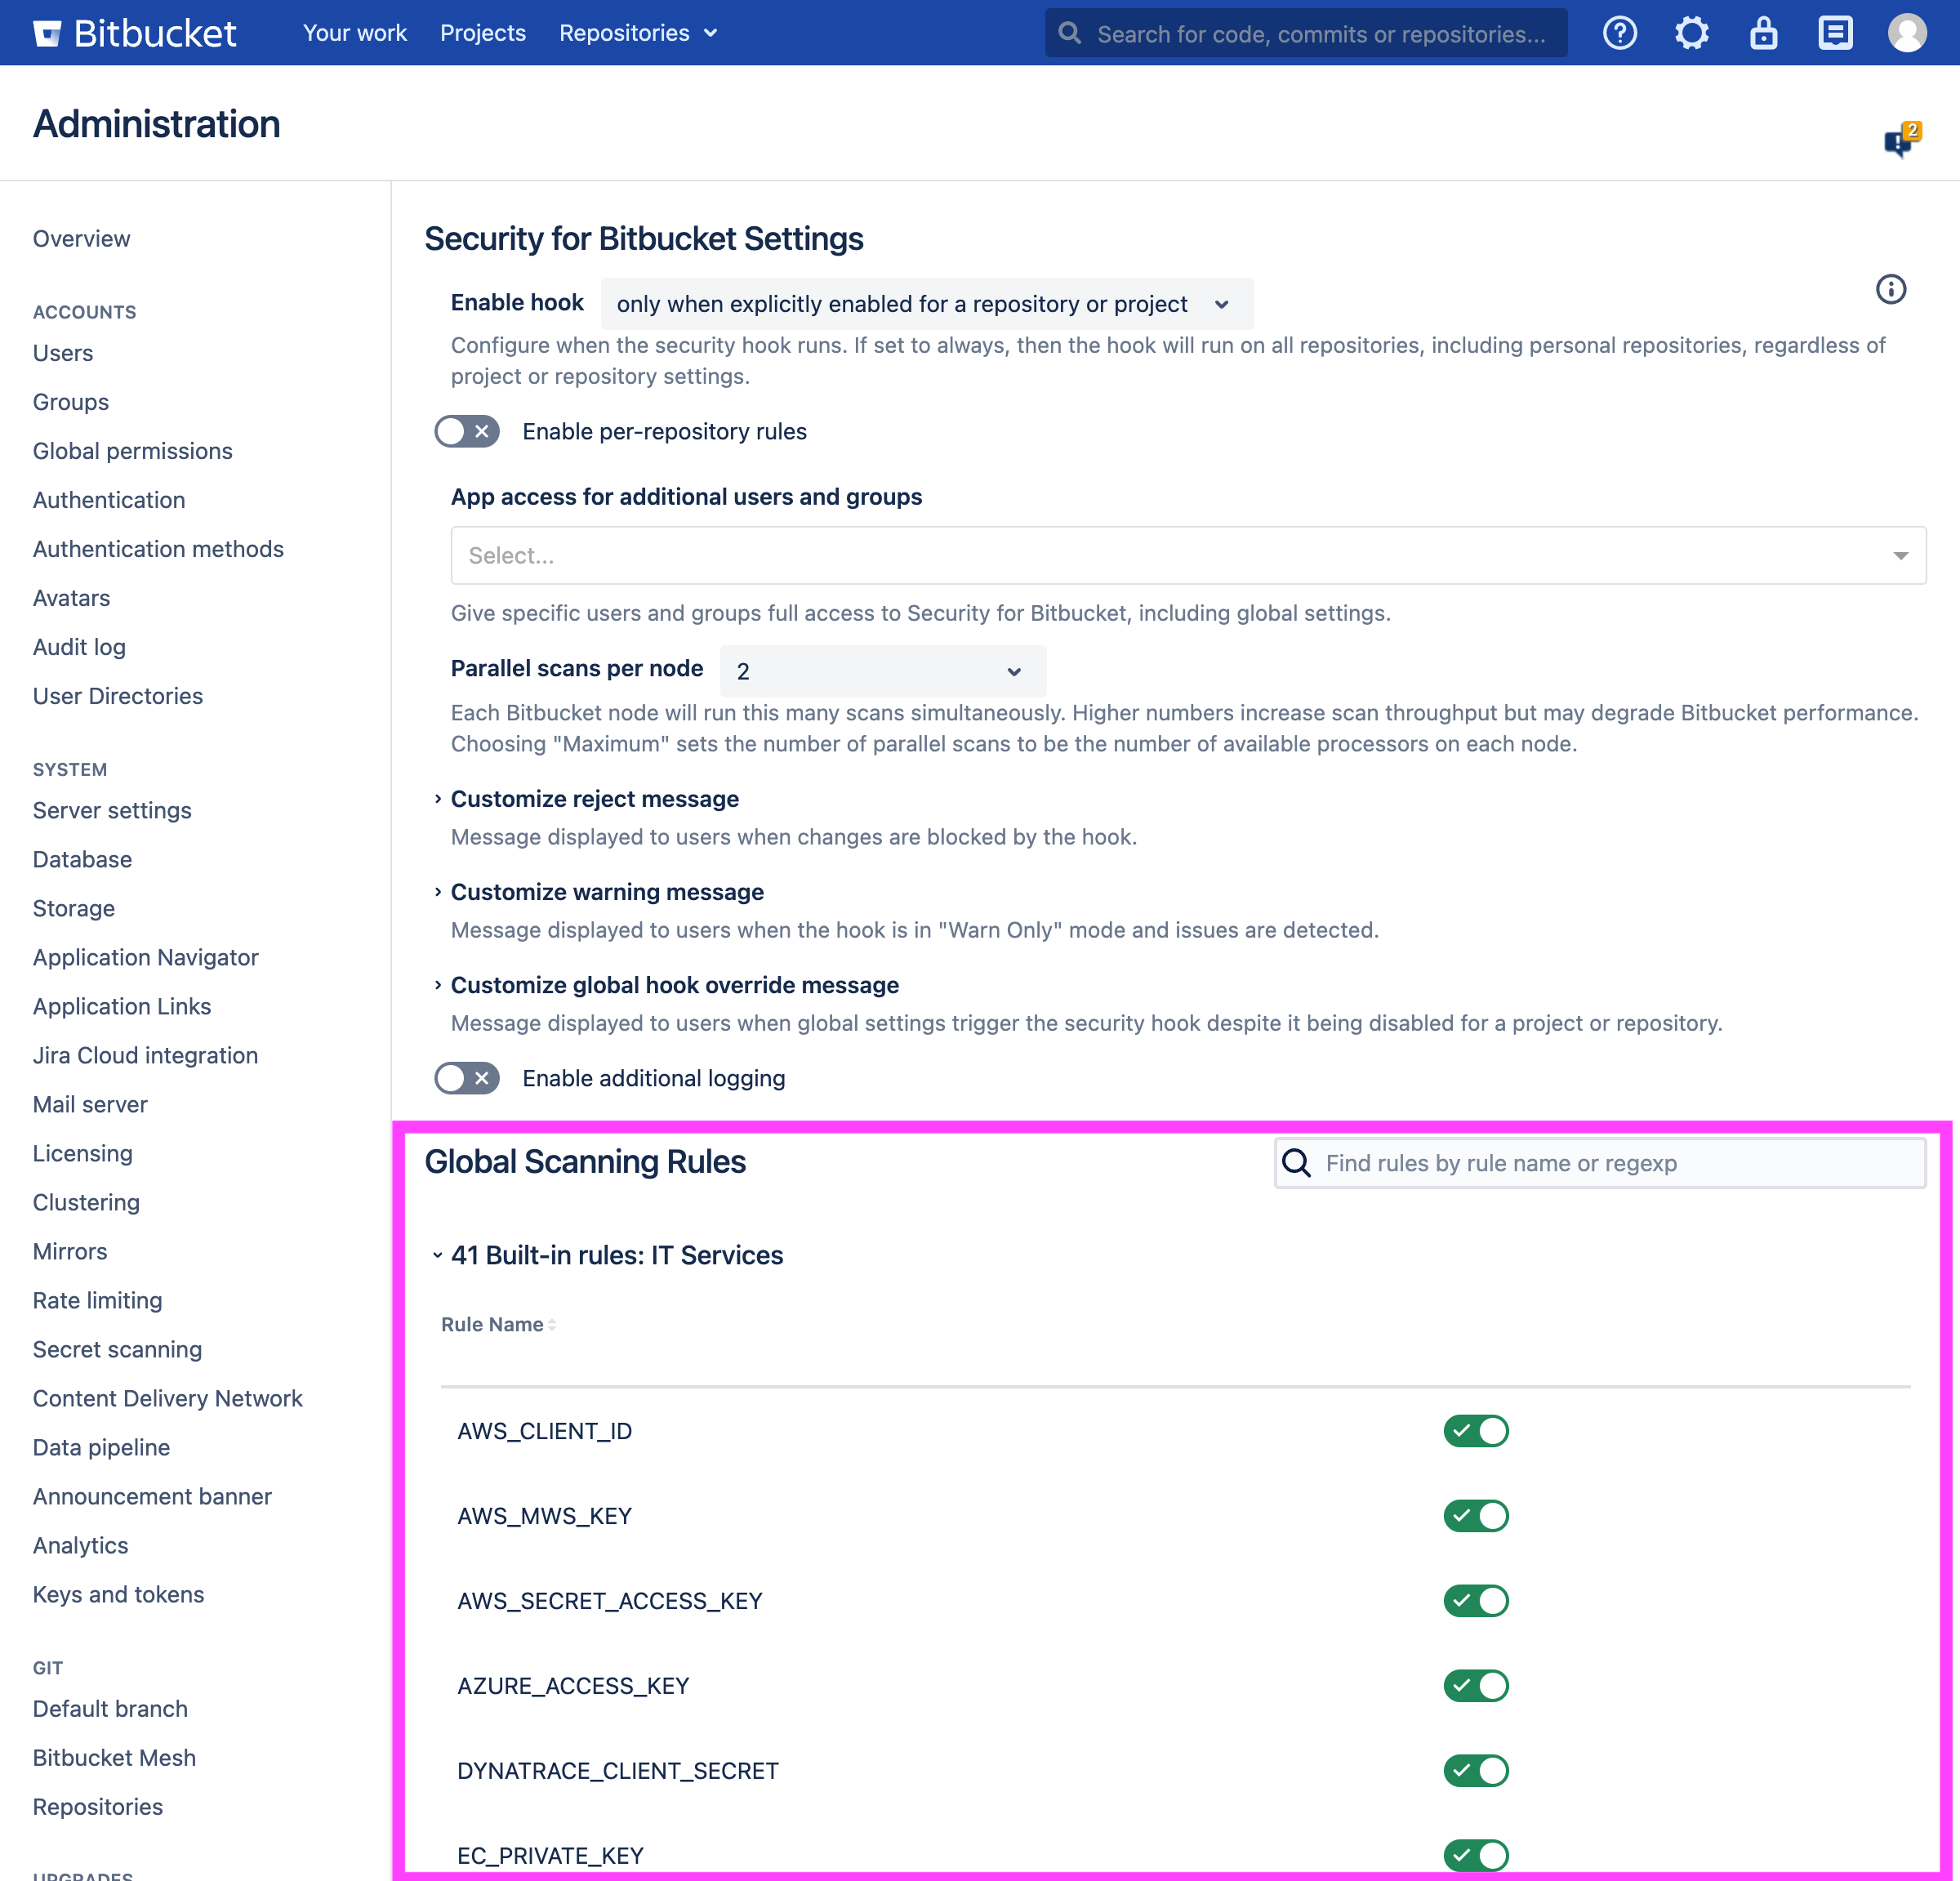Image resolution: width=1960 pixels, height=1881 pixels.
Task: Open the inbox icon in header
Action: [1835, 33]
